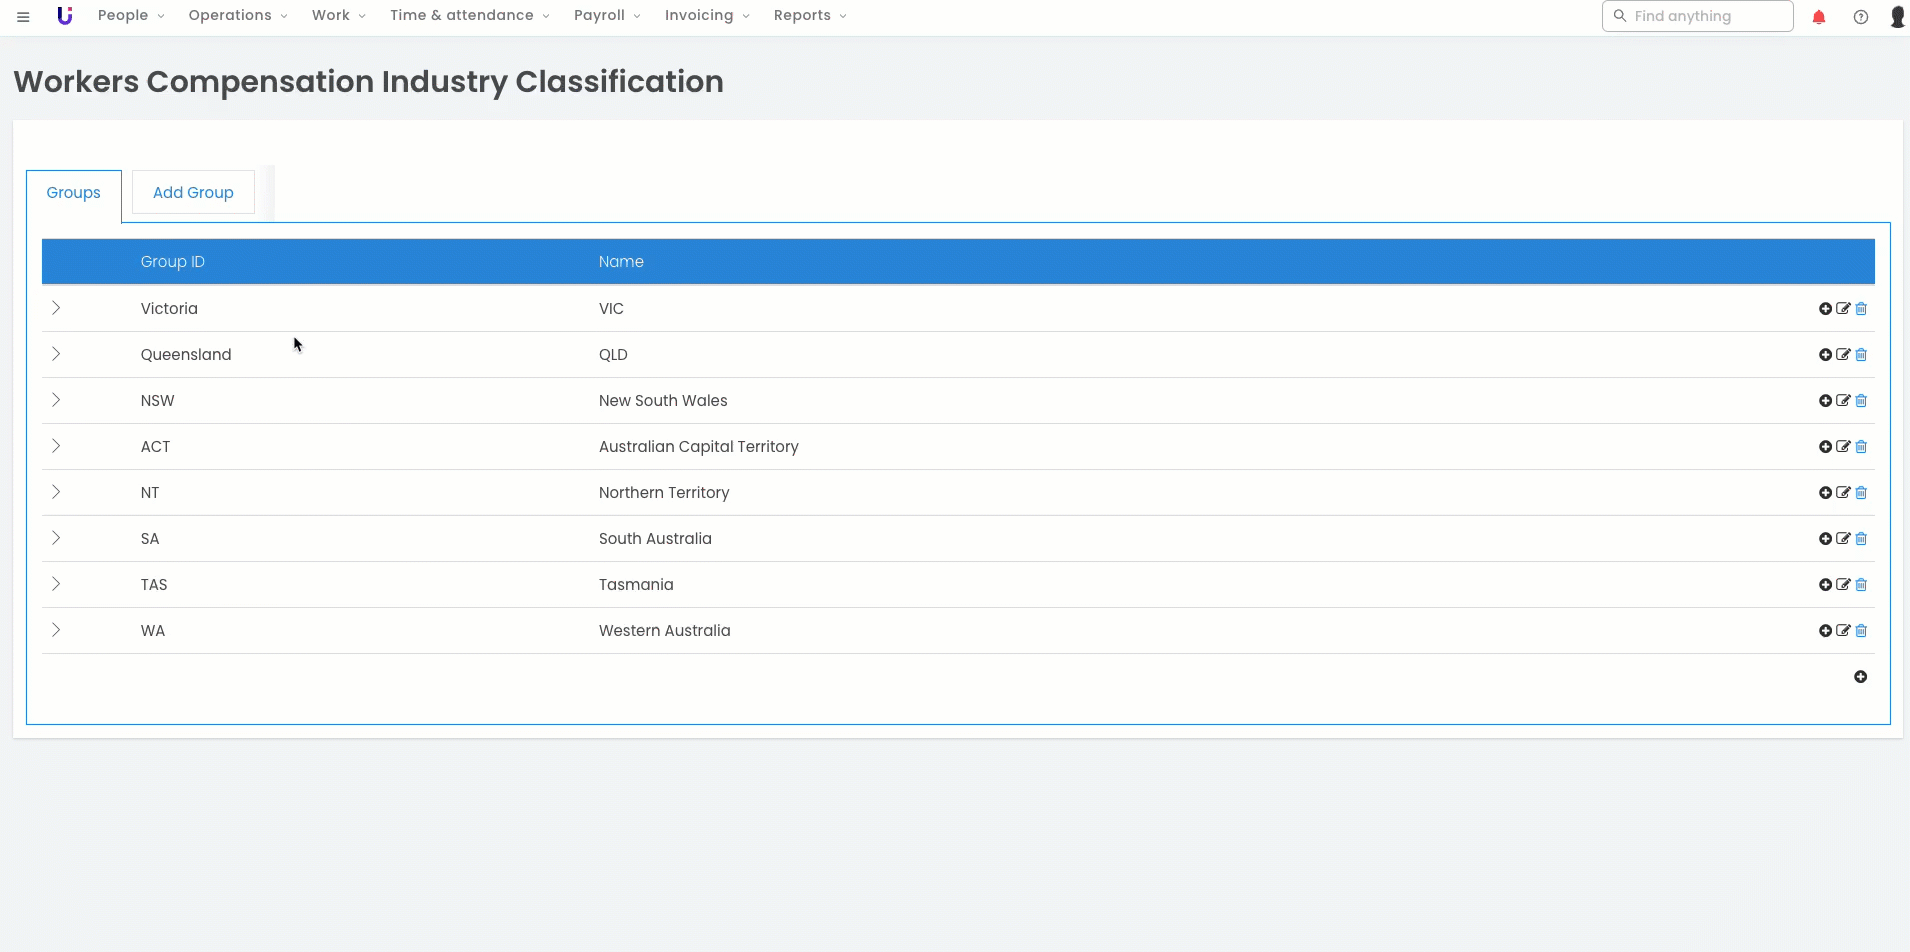Click trash icon in Tasmania row
The width and height of the screenshot is (1910, 952).
(1861, 585)
